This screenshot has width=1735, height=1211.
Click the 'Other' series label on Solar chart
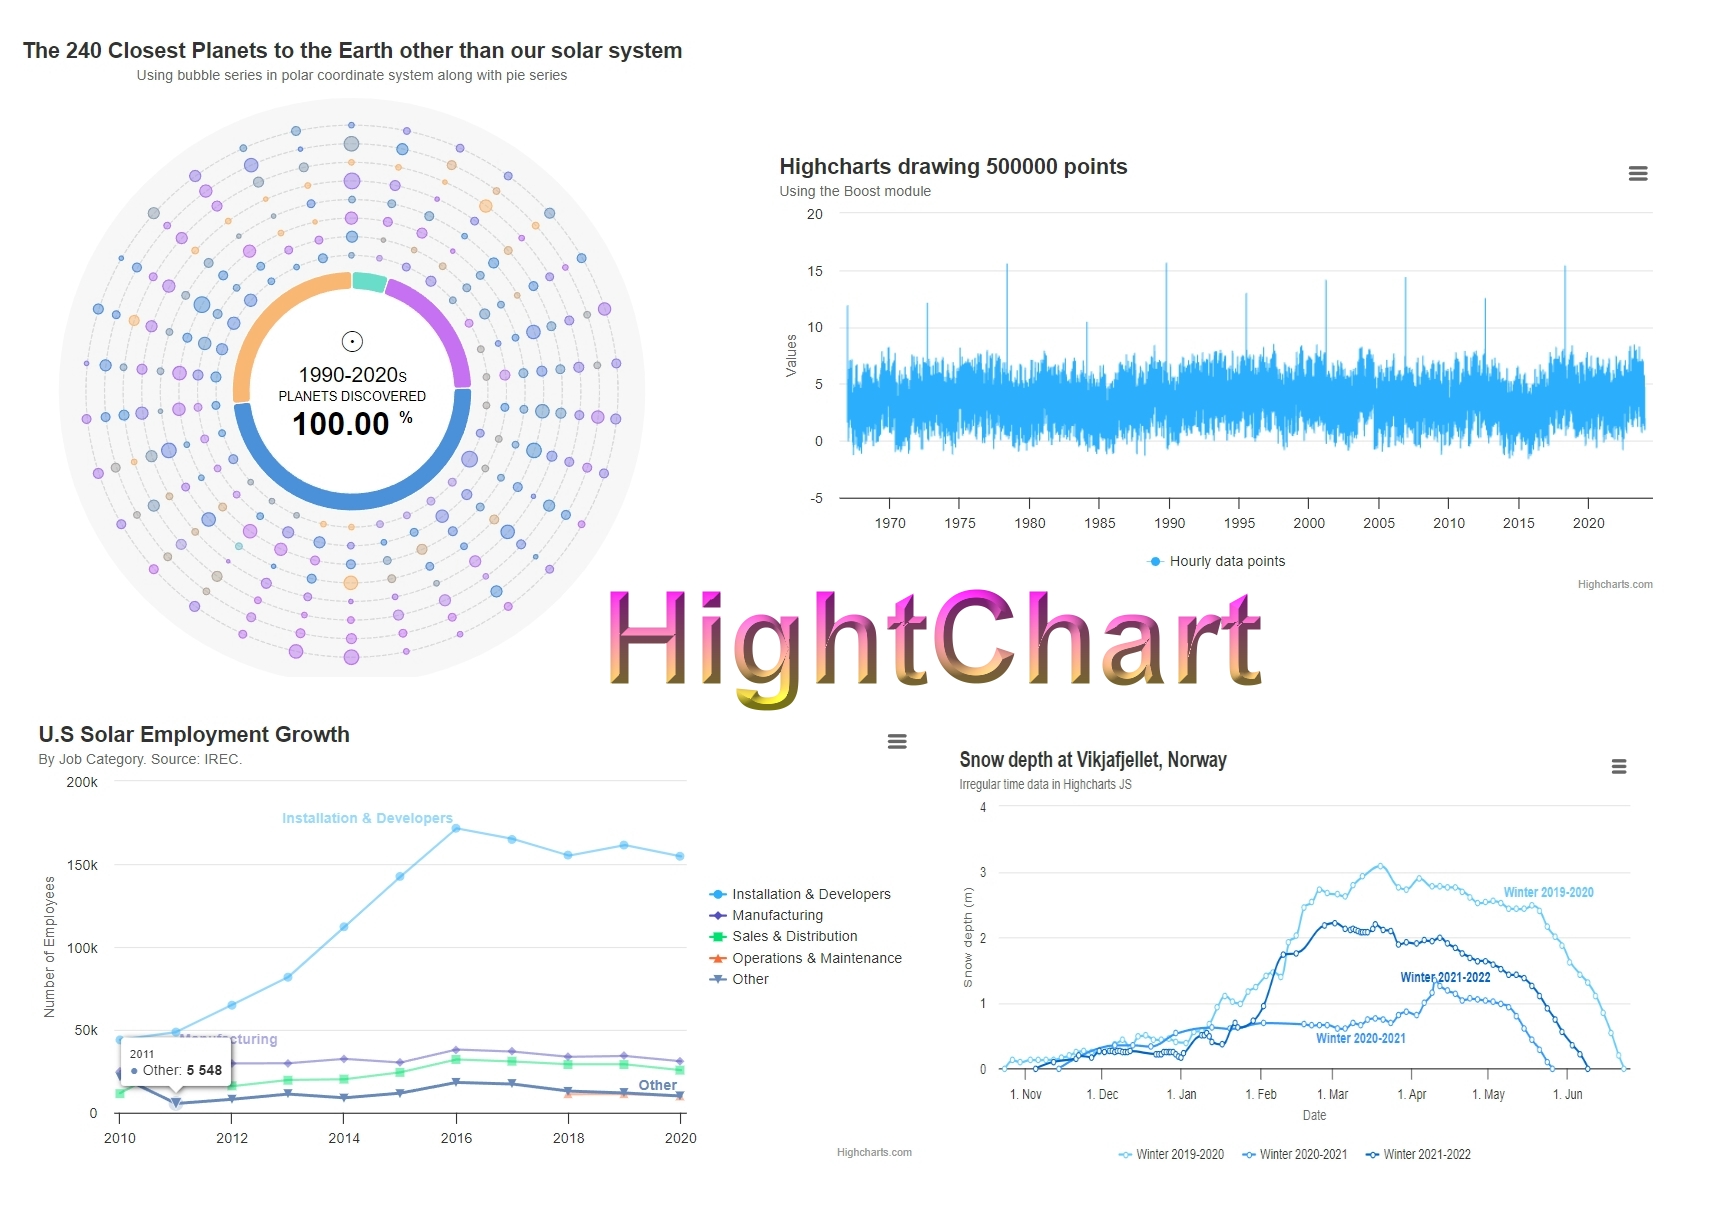657,1085
